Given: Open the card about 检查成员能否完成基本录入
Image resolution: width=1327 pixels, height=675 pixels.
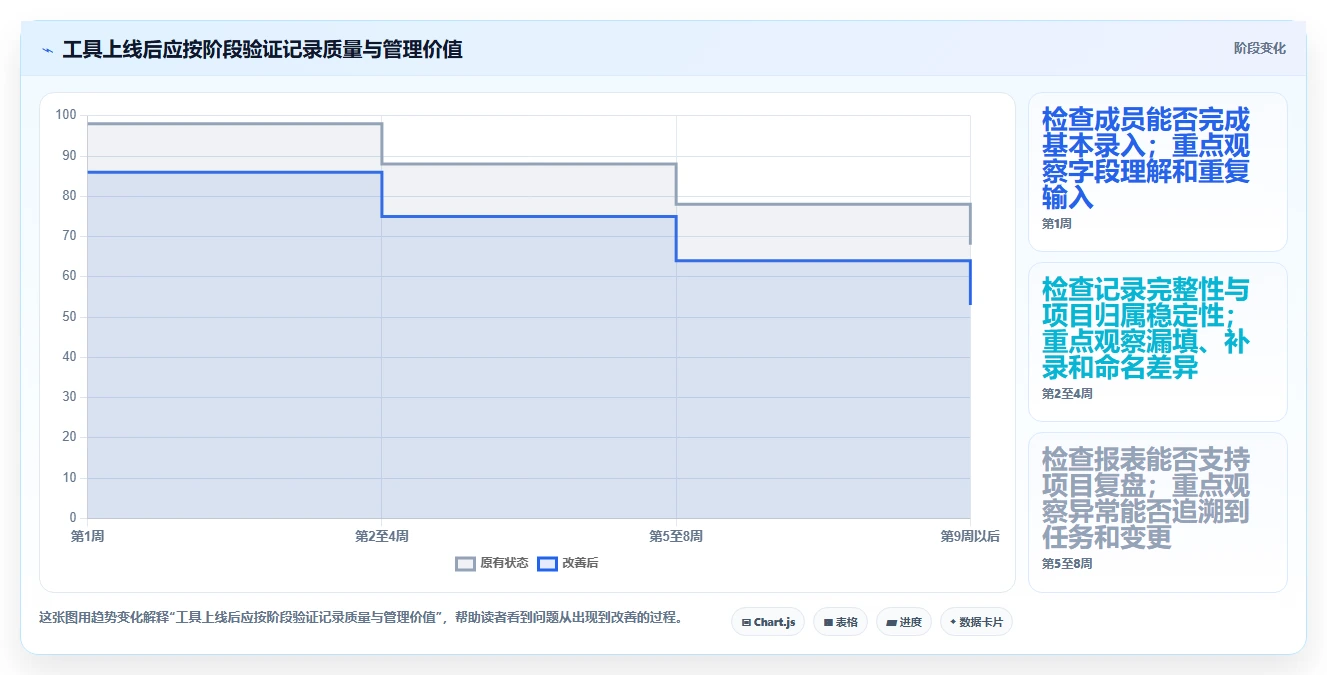Looking at the screenshot, I should coord(1157,172).
